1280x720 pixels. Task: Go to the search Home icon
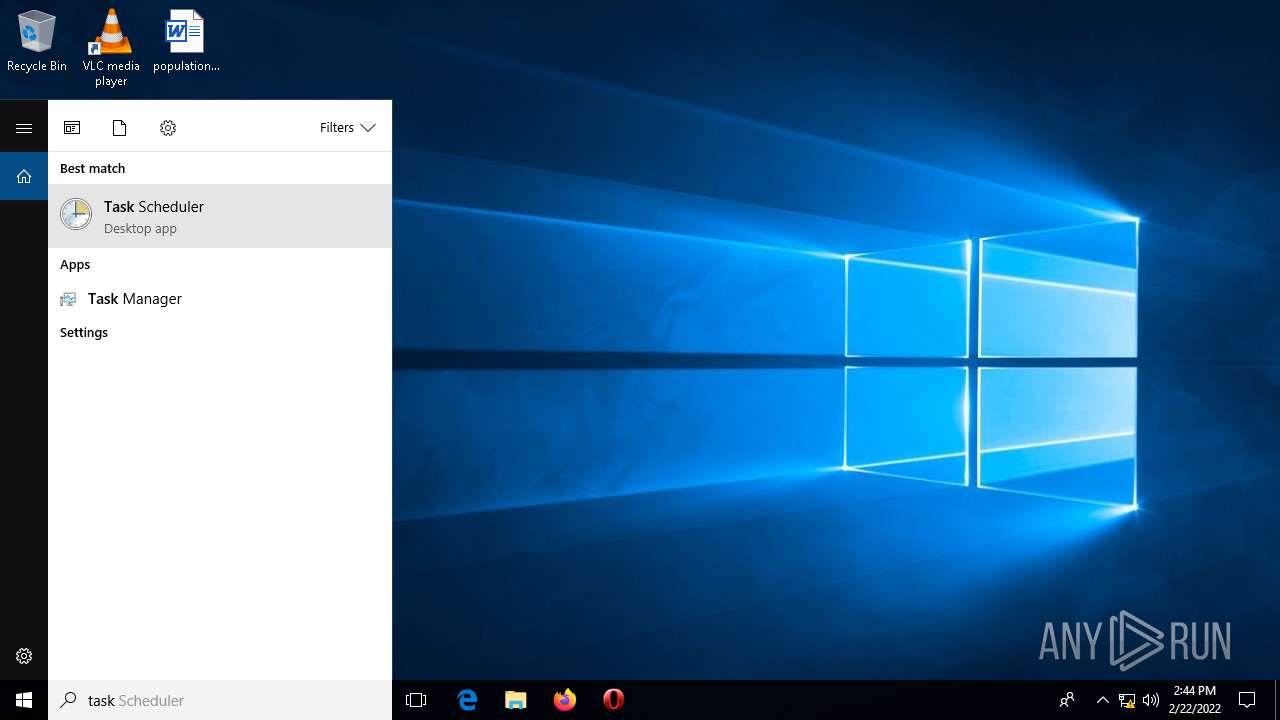click(x=24, y=176)
